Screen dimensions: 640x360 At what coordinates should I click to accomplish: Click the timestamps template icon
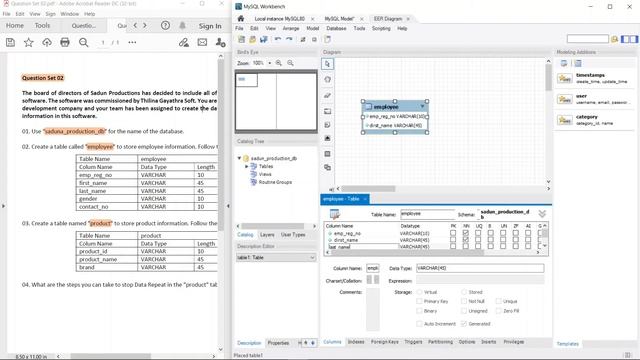[565, 78]
